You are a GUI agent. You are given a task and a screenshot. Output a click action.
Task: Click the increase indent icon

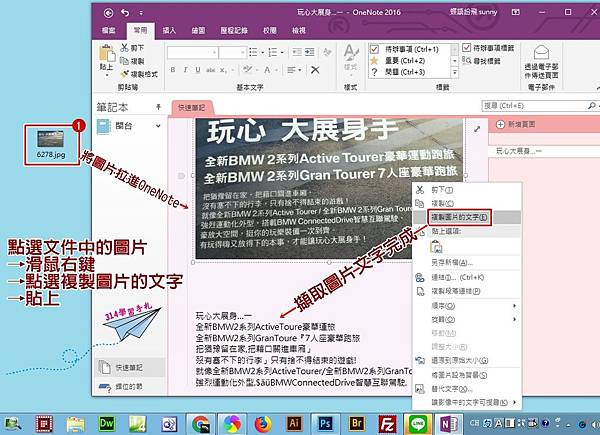309,52
